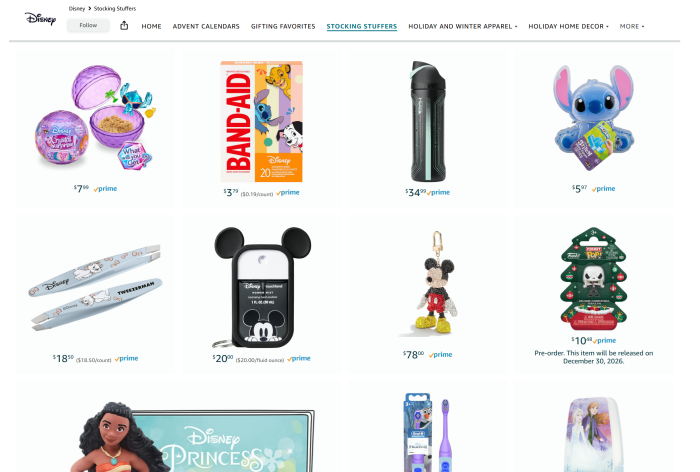Open Gifting Favorites tab
The image size is (700, 472).
[283, 26]
